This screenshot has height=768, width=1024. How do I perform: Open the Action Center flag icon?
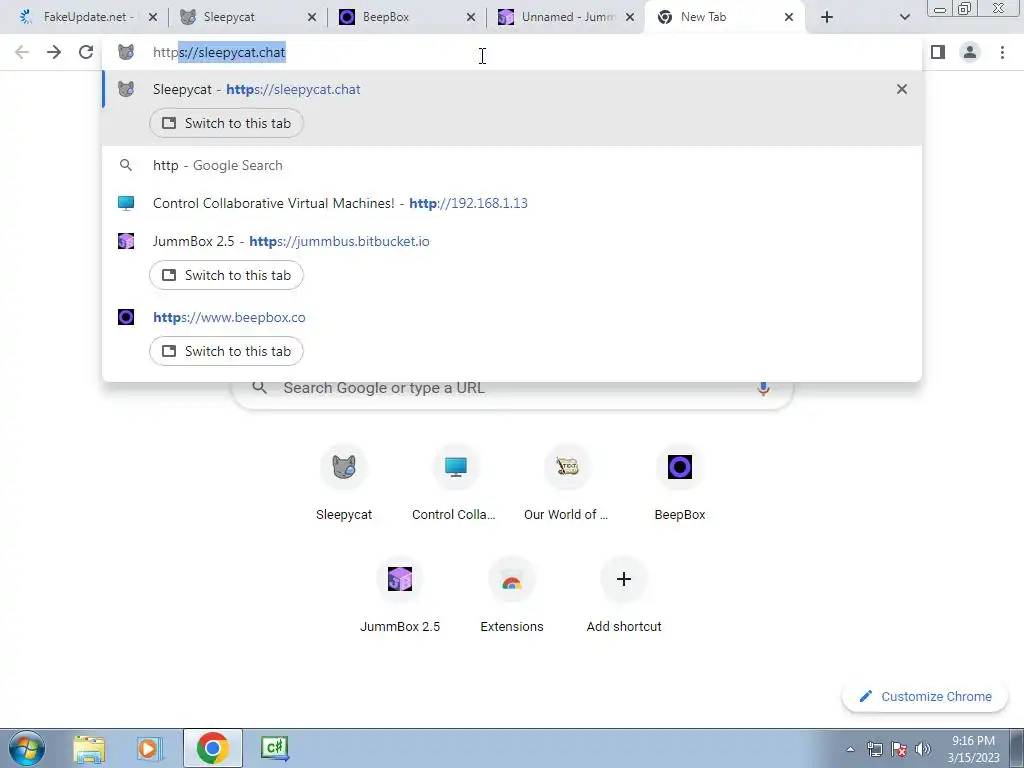(x=899, y=749)
